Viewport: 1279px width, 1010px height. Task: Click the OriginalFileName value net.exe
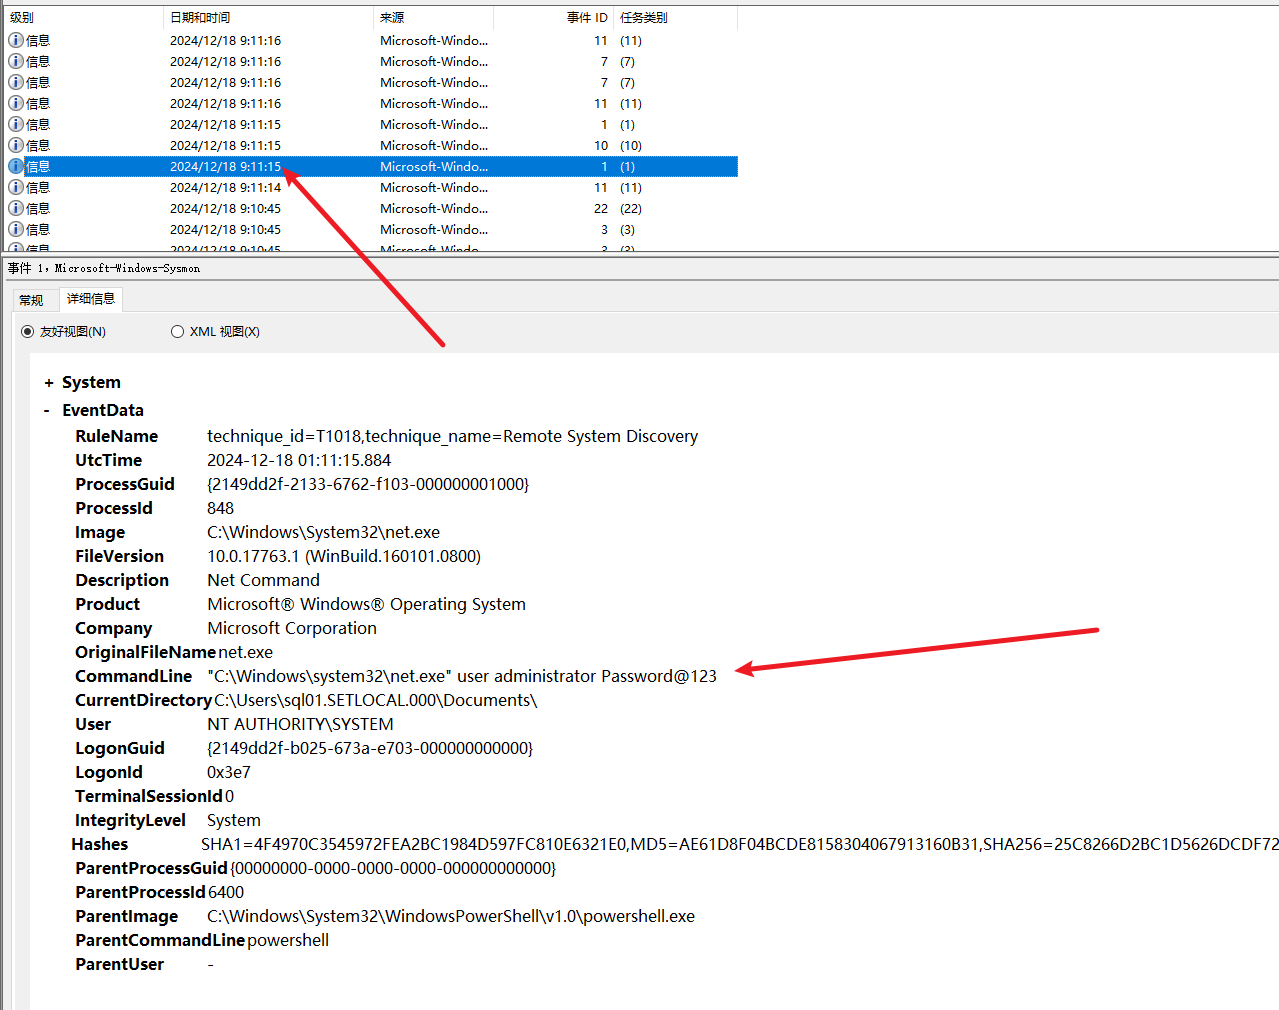point(245,652)
